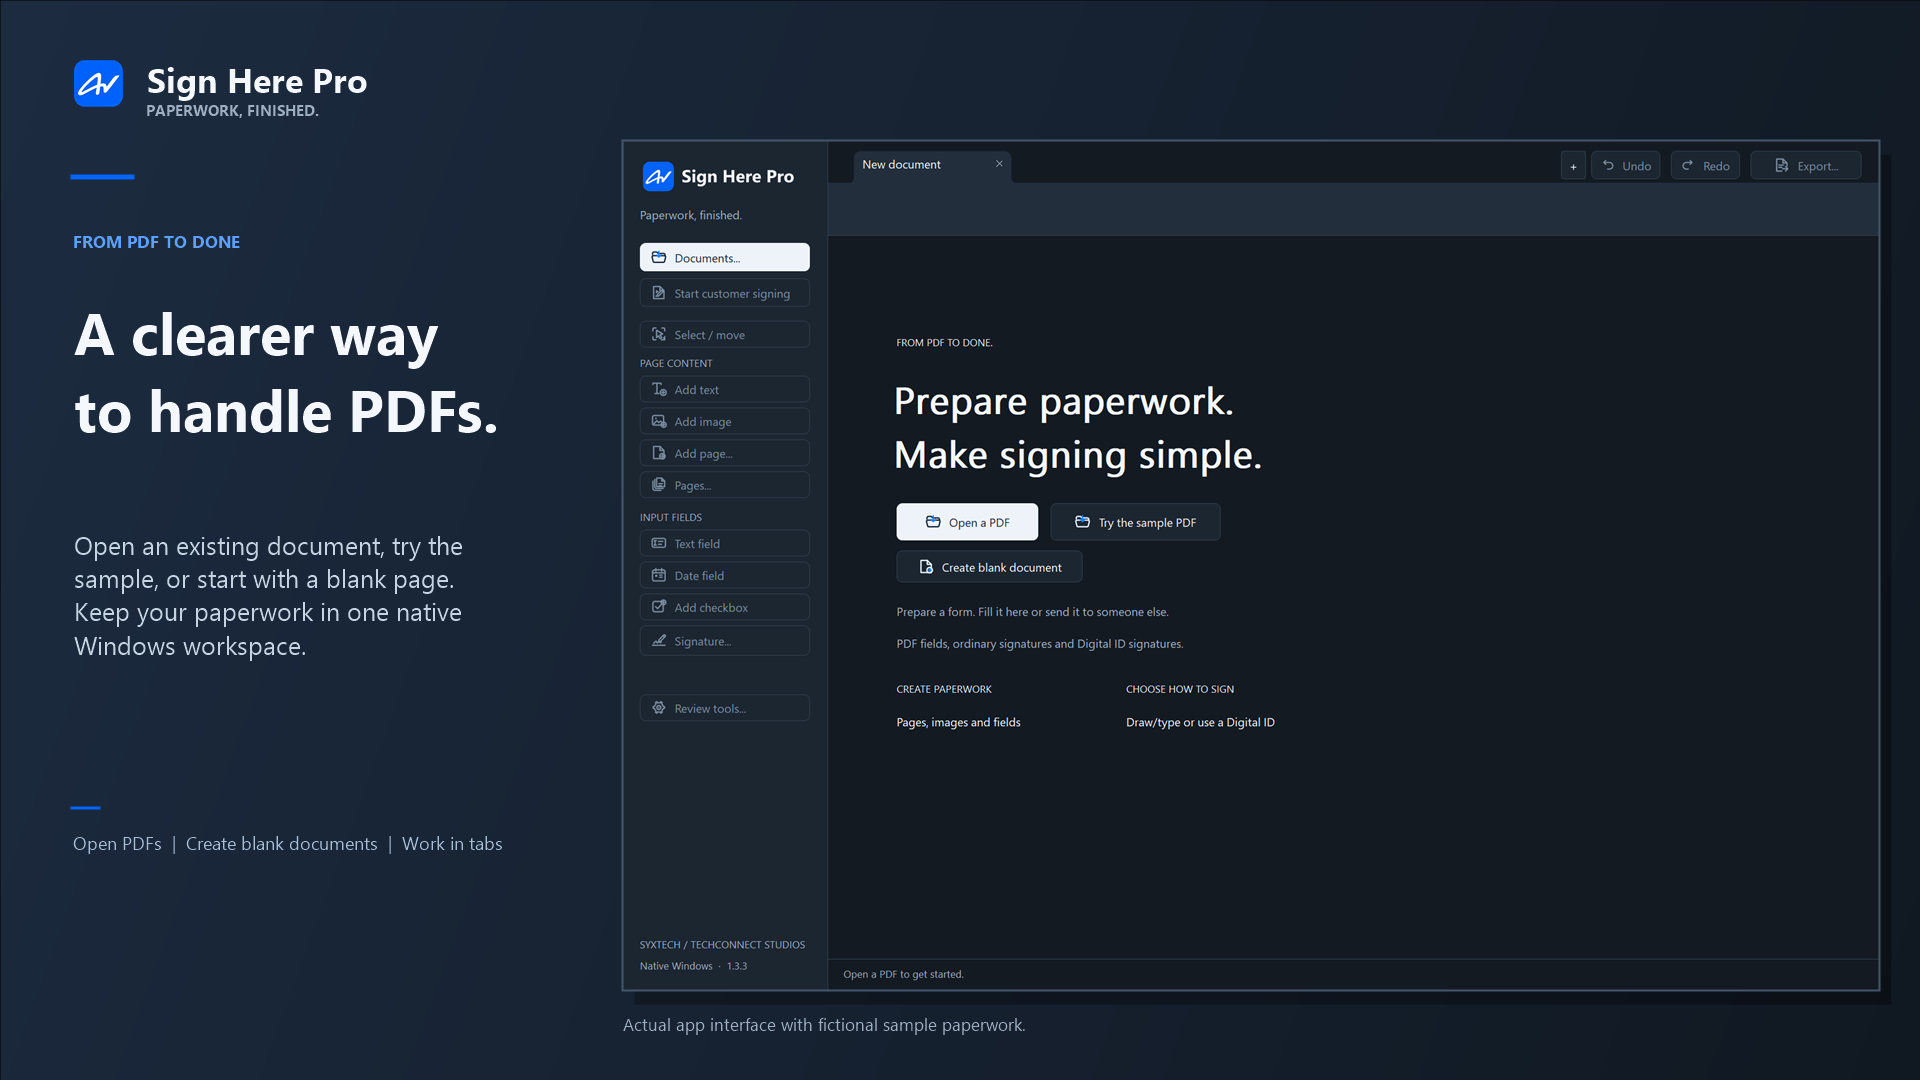
Task: Click the version text '1.3.3'
Action: 737,966
